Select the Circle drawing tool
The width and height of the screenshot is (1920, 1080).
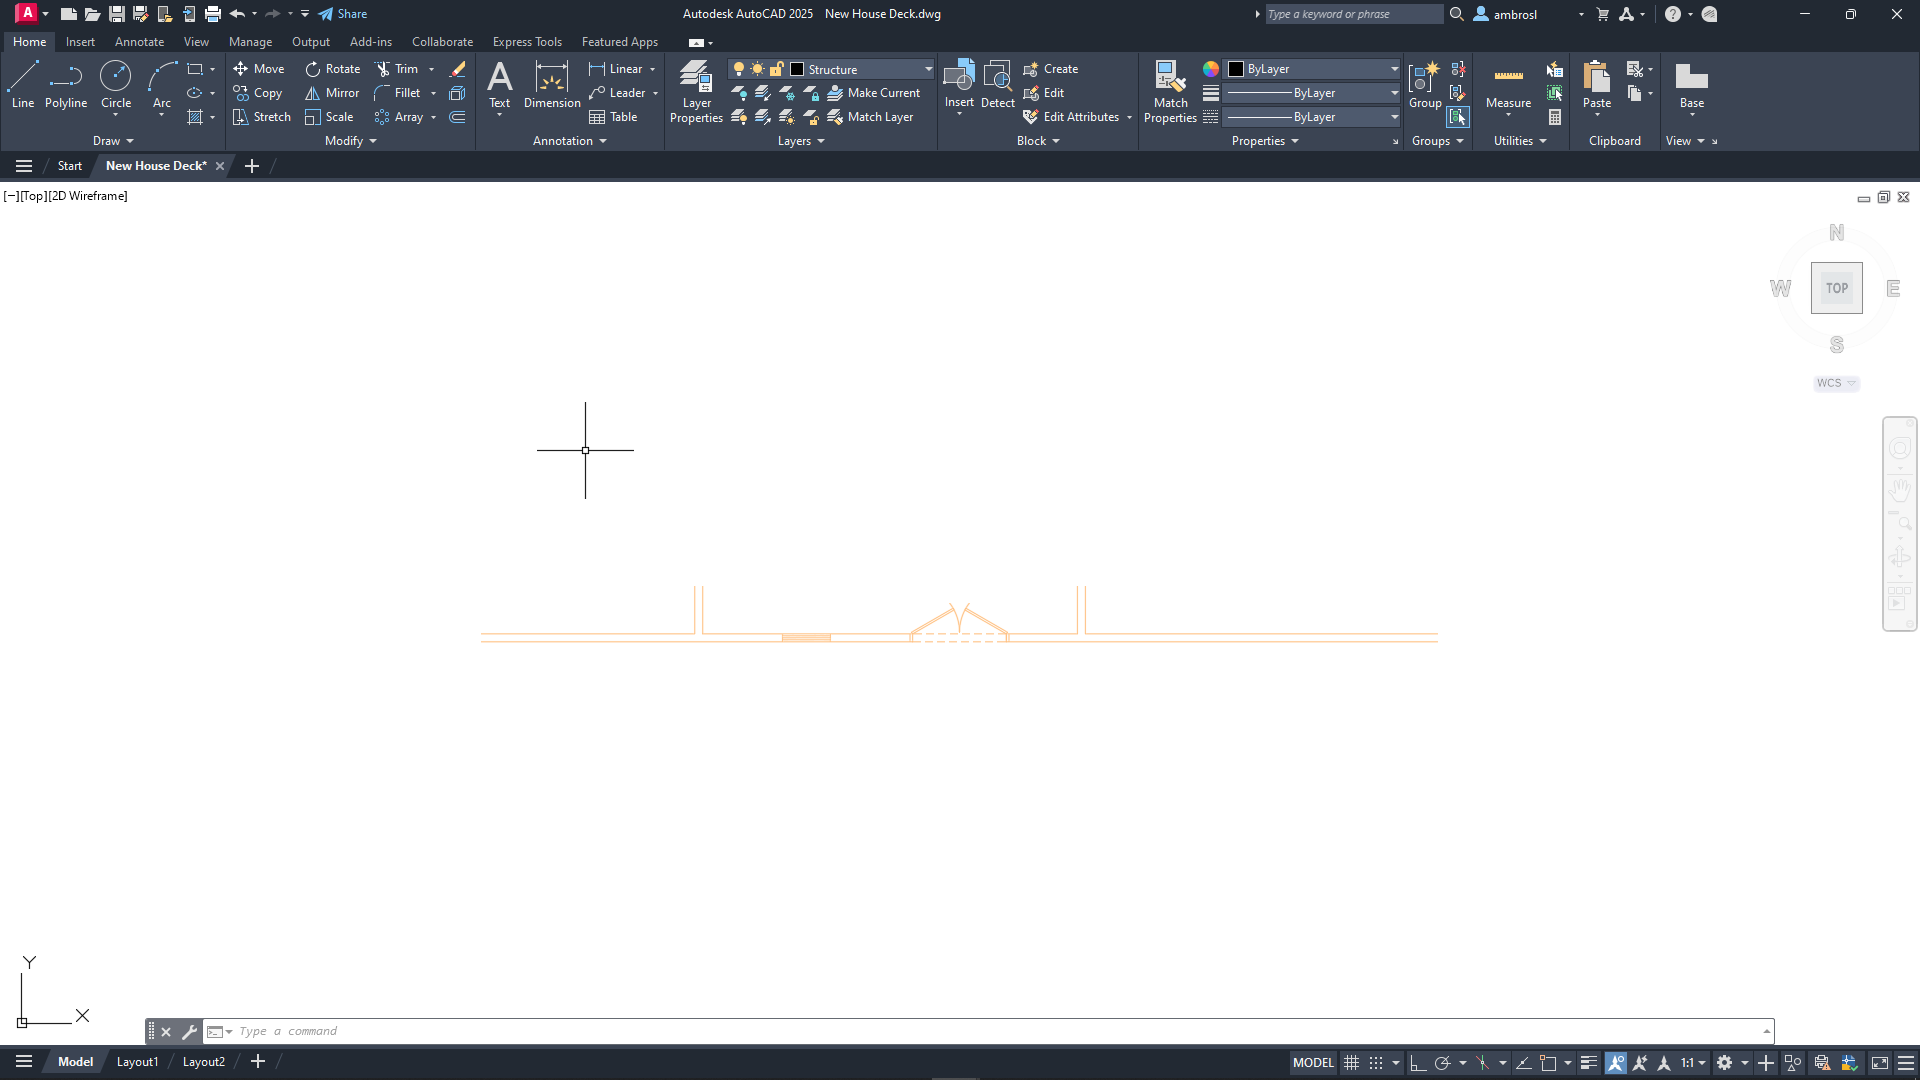116,84
